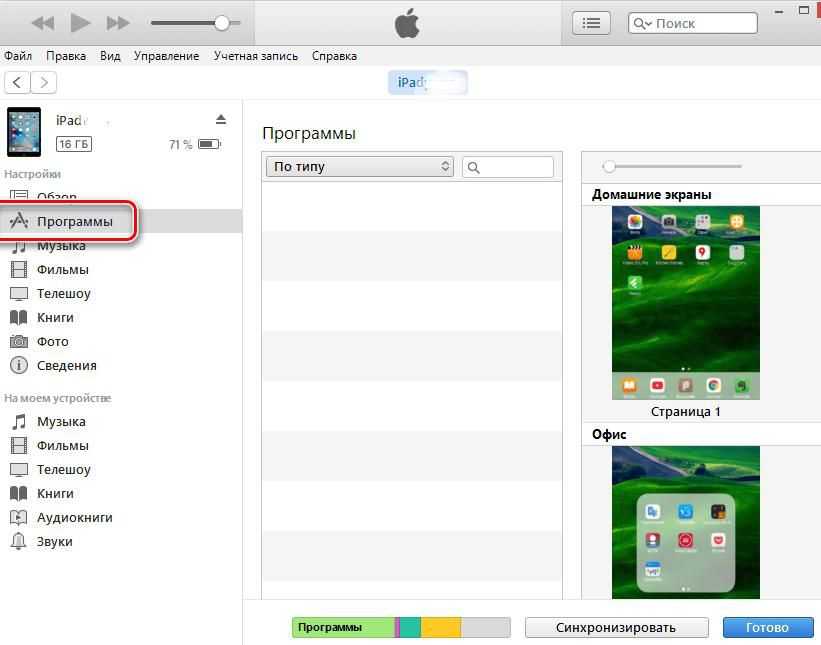
Task: Click the Rewind (previous track) button
Action: click(x=42, y=22)
